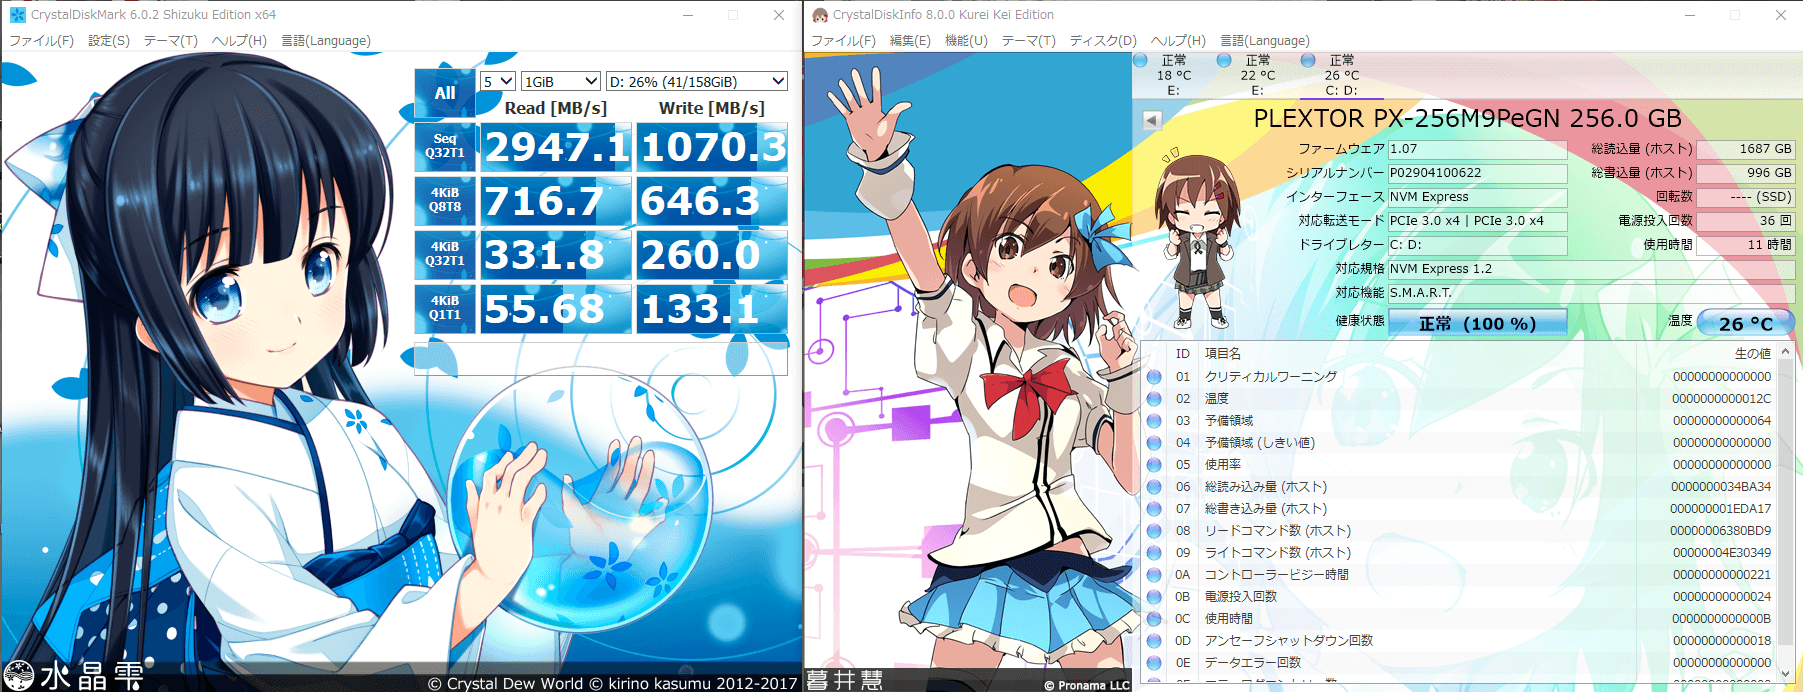Image resolution: width=1803 pixels, height=692 pixels.
Task: Go to previous disk with the left arrow button
Action: point(1152,120)
